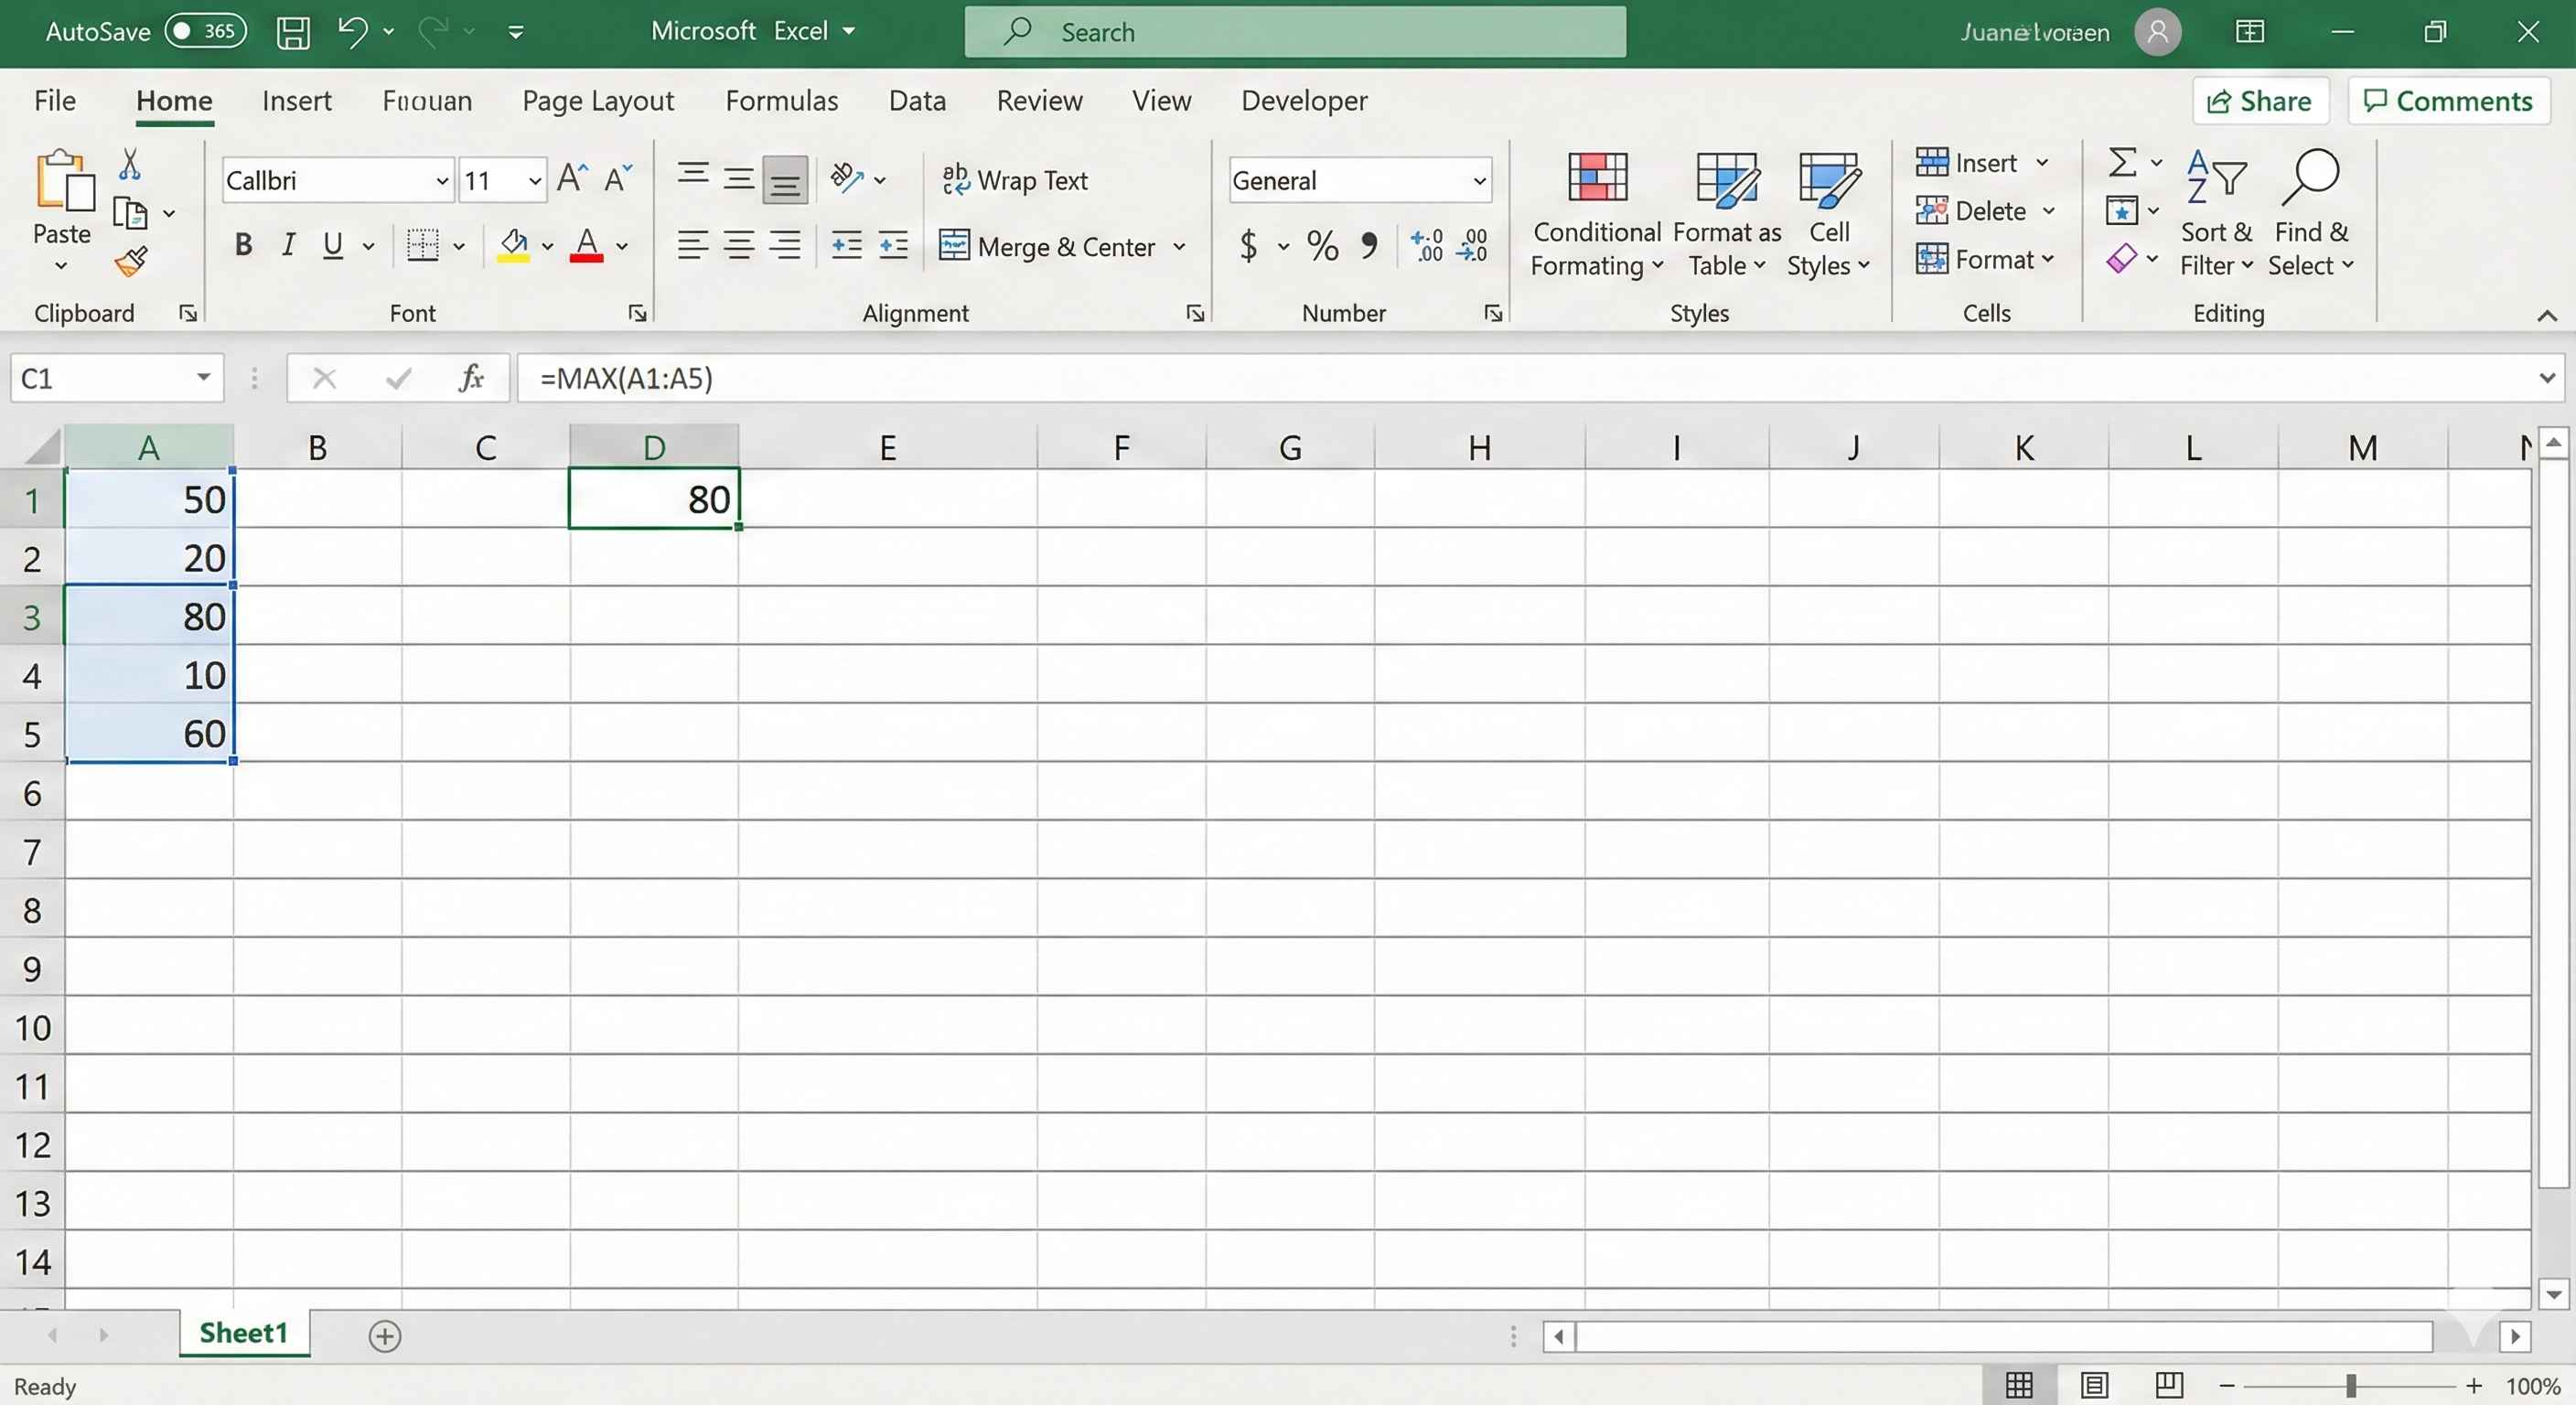Activate the Format Painter
This screenshot has height=1405, width=2576.
click(131, 261)
